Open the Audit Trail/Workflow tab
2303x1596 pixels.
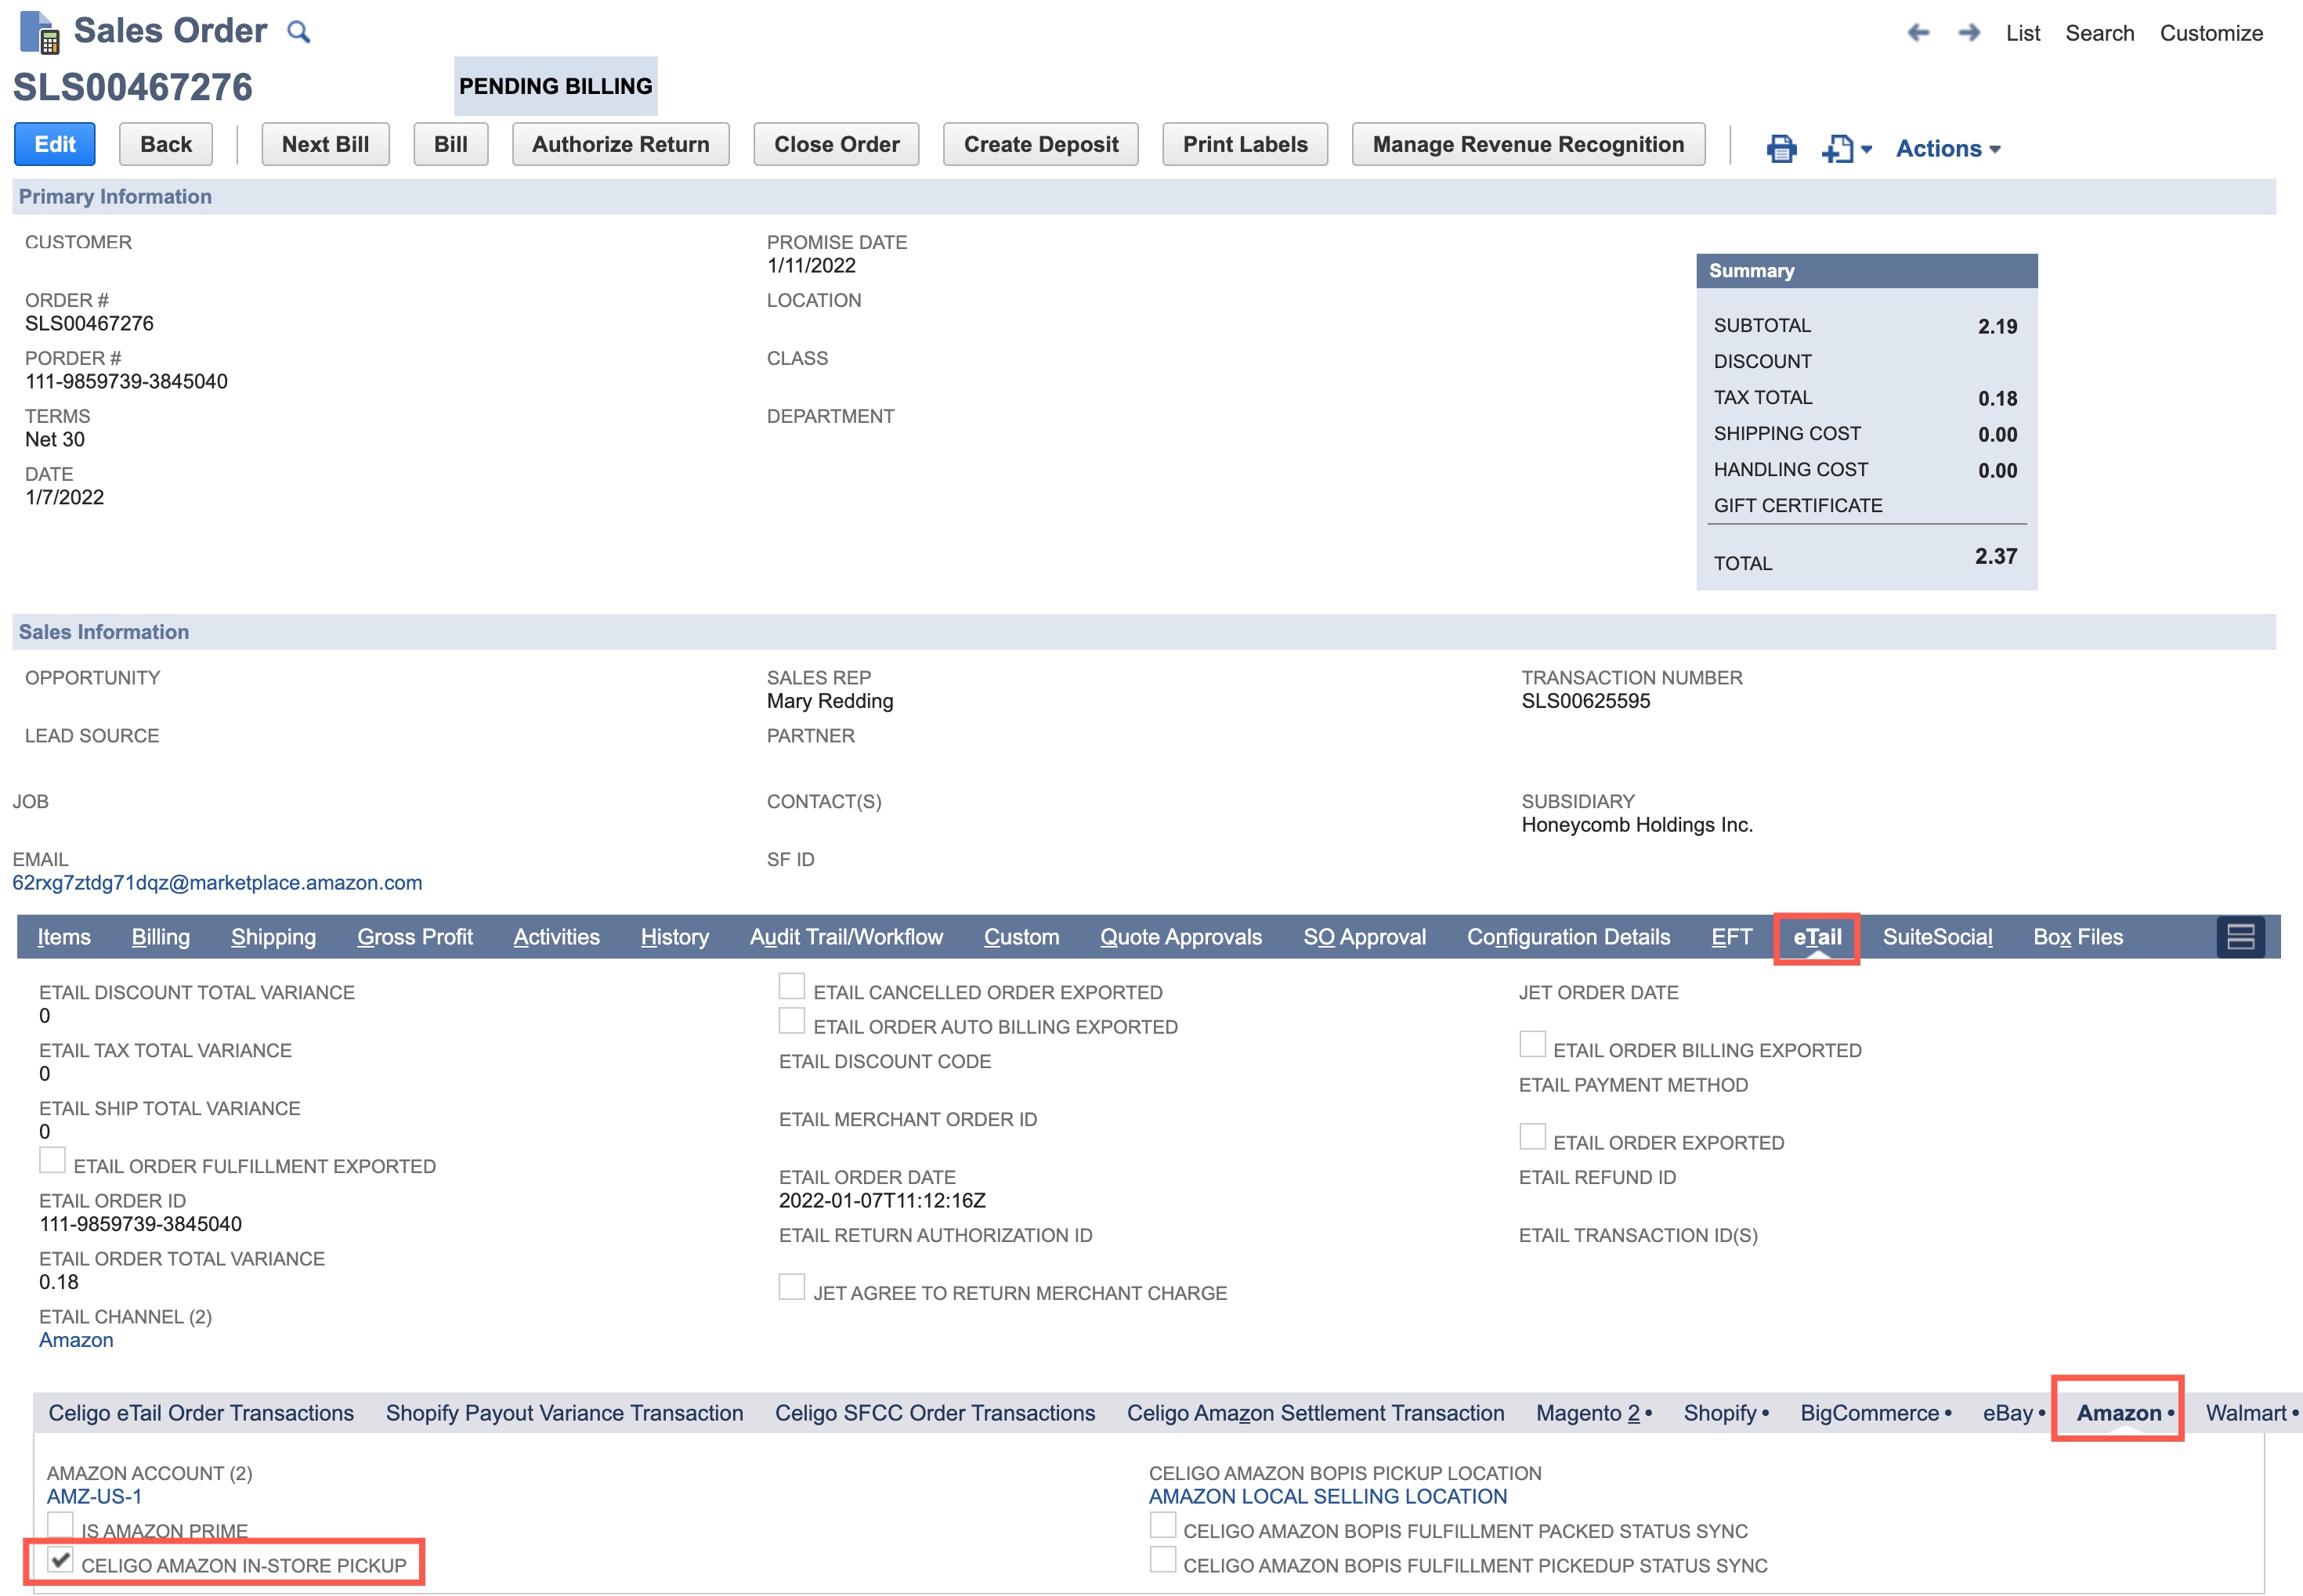pyautogui.click(x=846, y=937)
